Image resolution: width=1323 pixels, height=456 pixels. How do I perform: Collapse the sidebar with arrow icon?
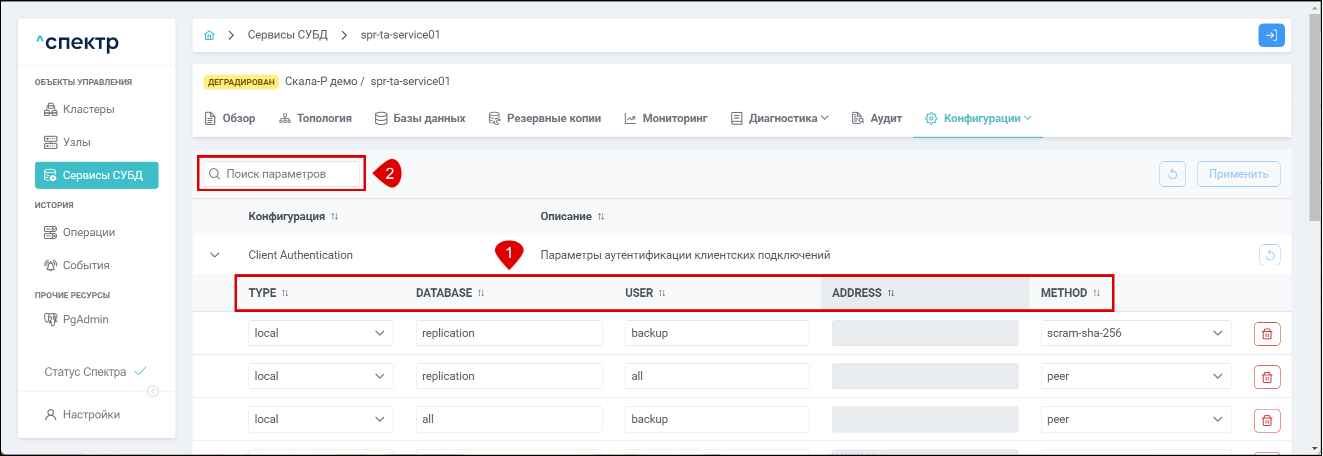pyautogui.click(x=153, y=391)
